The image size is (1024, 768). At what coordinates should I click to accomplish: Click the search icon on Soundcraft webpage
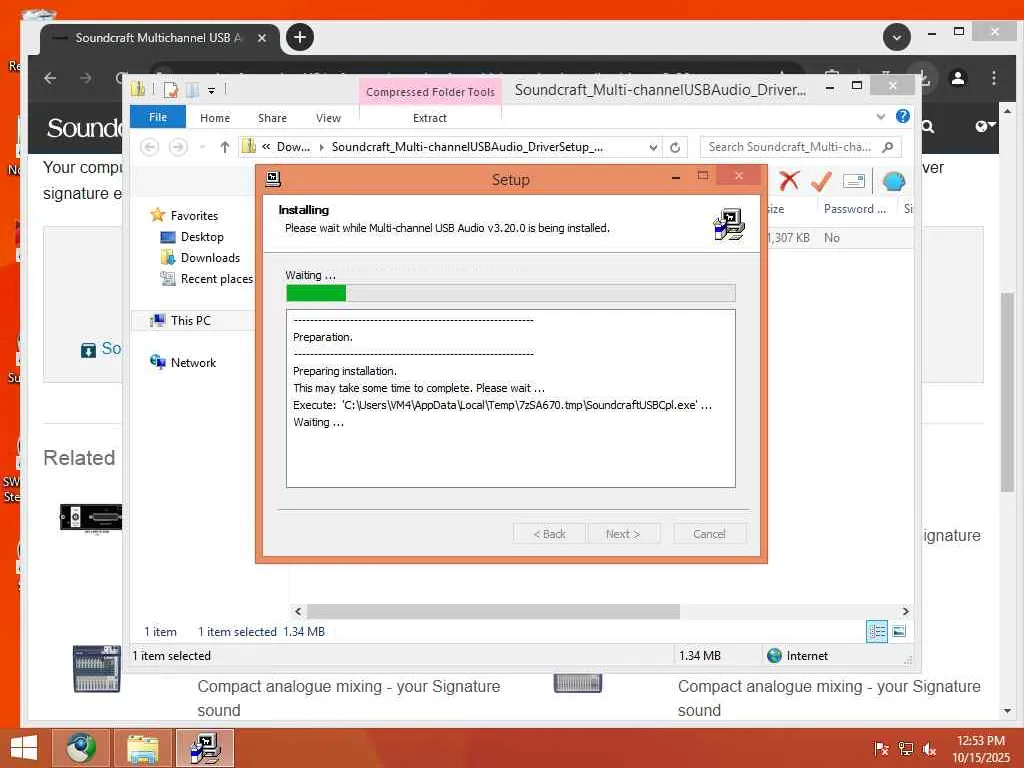927,127
